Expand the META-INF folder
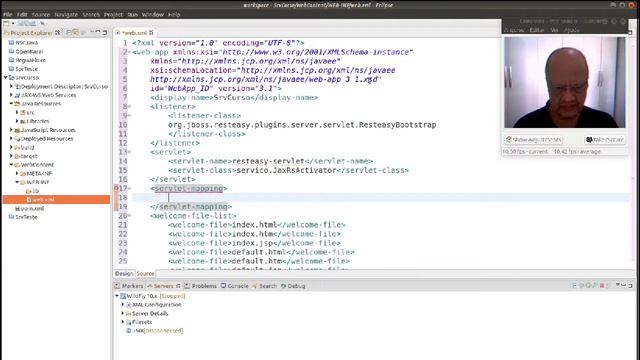 tap(17, 173)
